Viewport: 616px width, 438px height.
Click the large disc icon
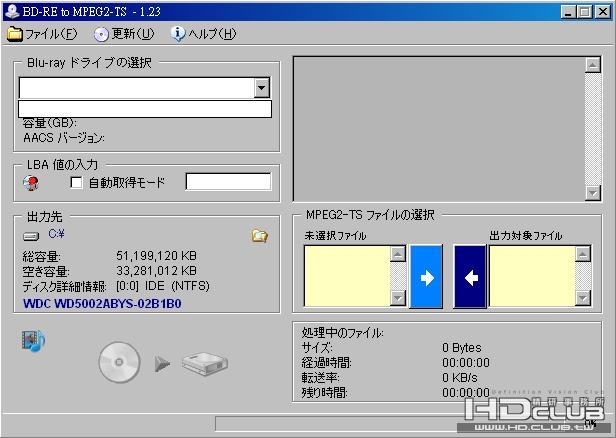click(119, 362)
